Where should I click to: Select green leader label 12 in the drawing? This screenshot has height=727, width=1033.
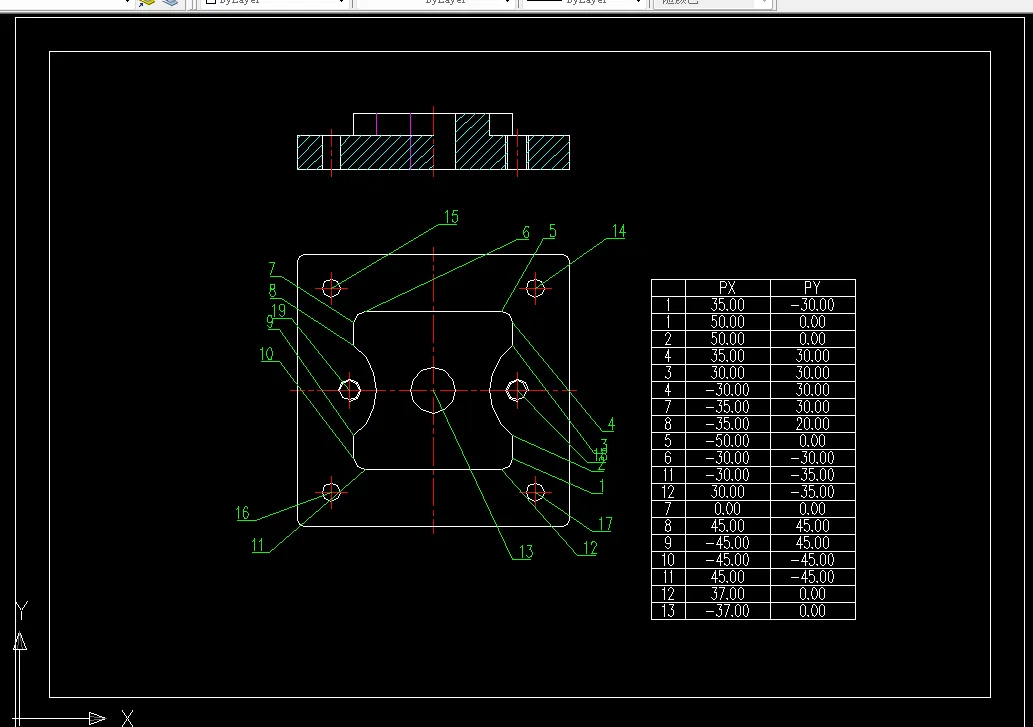590,548
